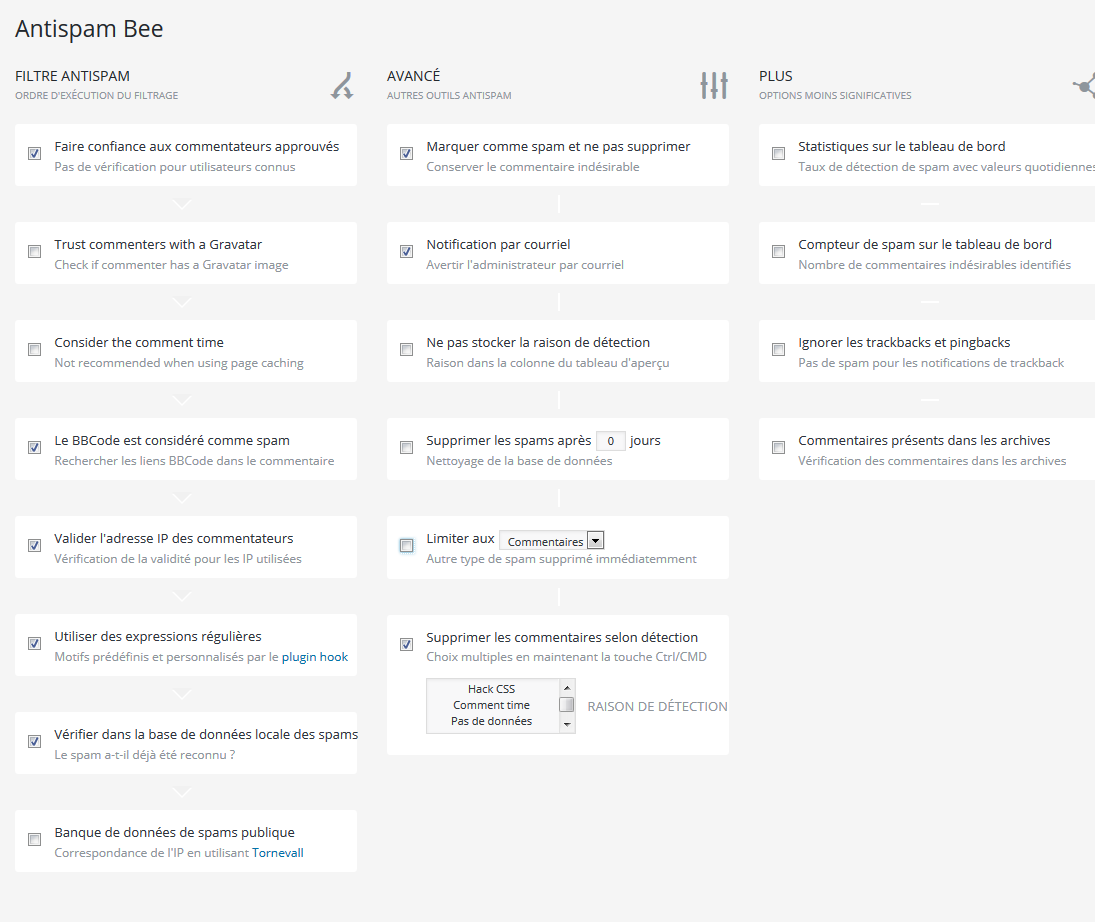Viewport: 1095px width, 922px height.
Task: Click "Check if commenter has a Gravatar image" text
Action: tap(171, 265)
